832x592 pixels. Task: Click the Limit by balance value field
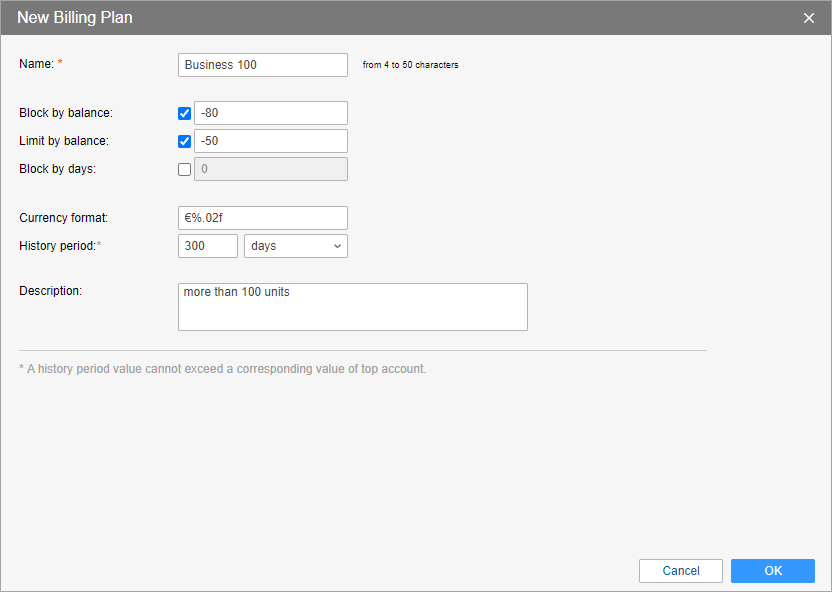[x=270, y=141]
